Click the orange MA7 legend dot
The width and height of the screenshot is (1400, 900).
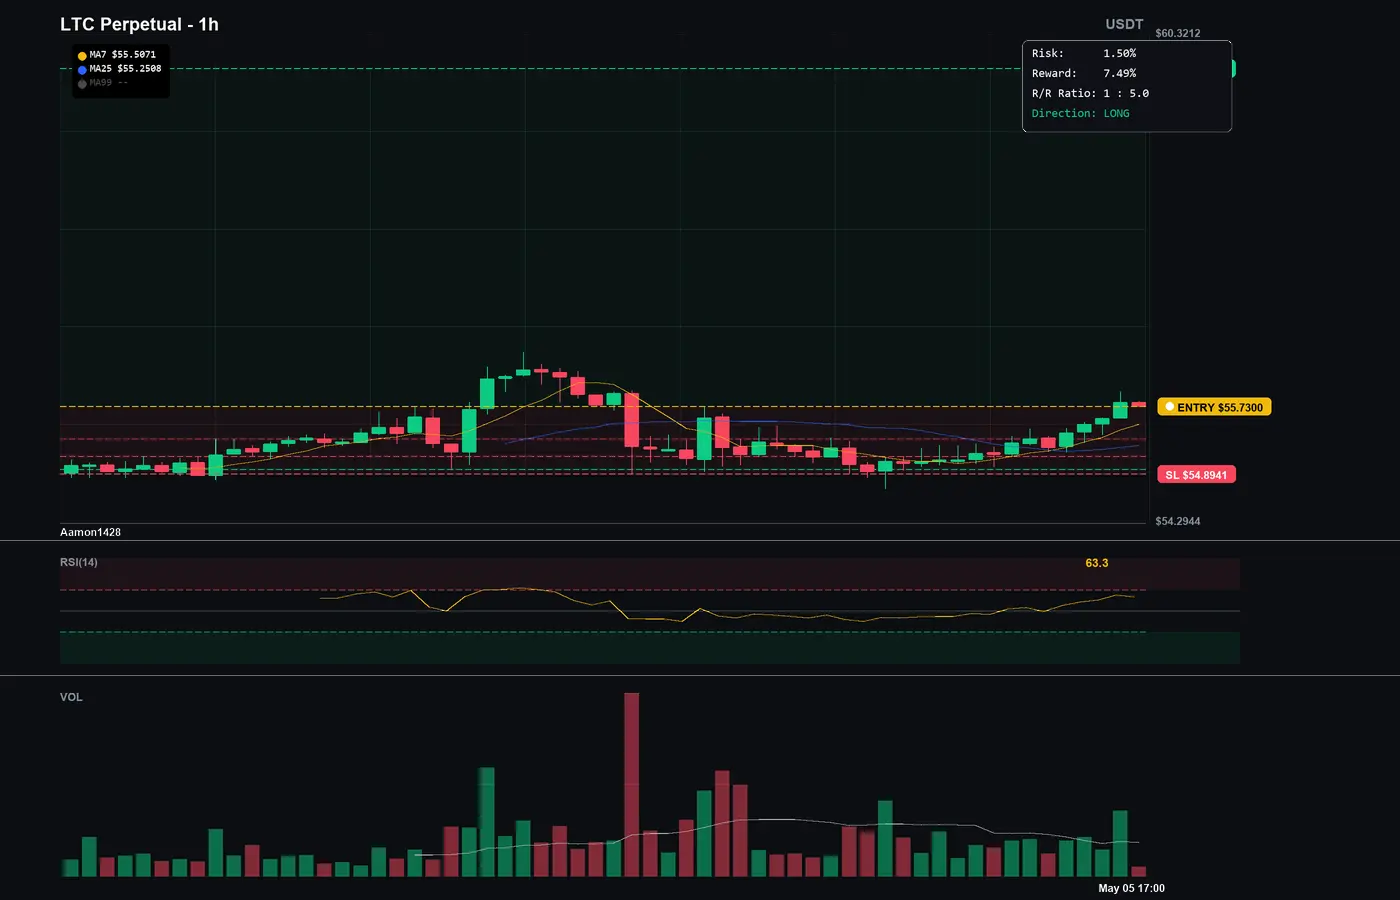[x=82, y=56]
